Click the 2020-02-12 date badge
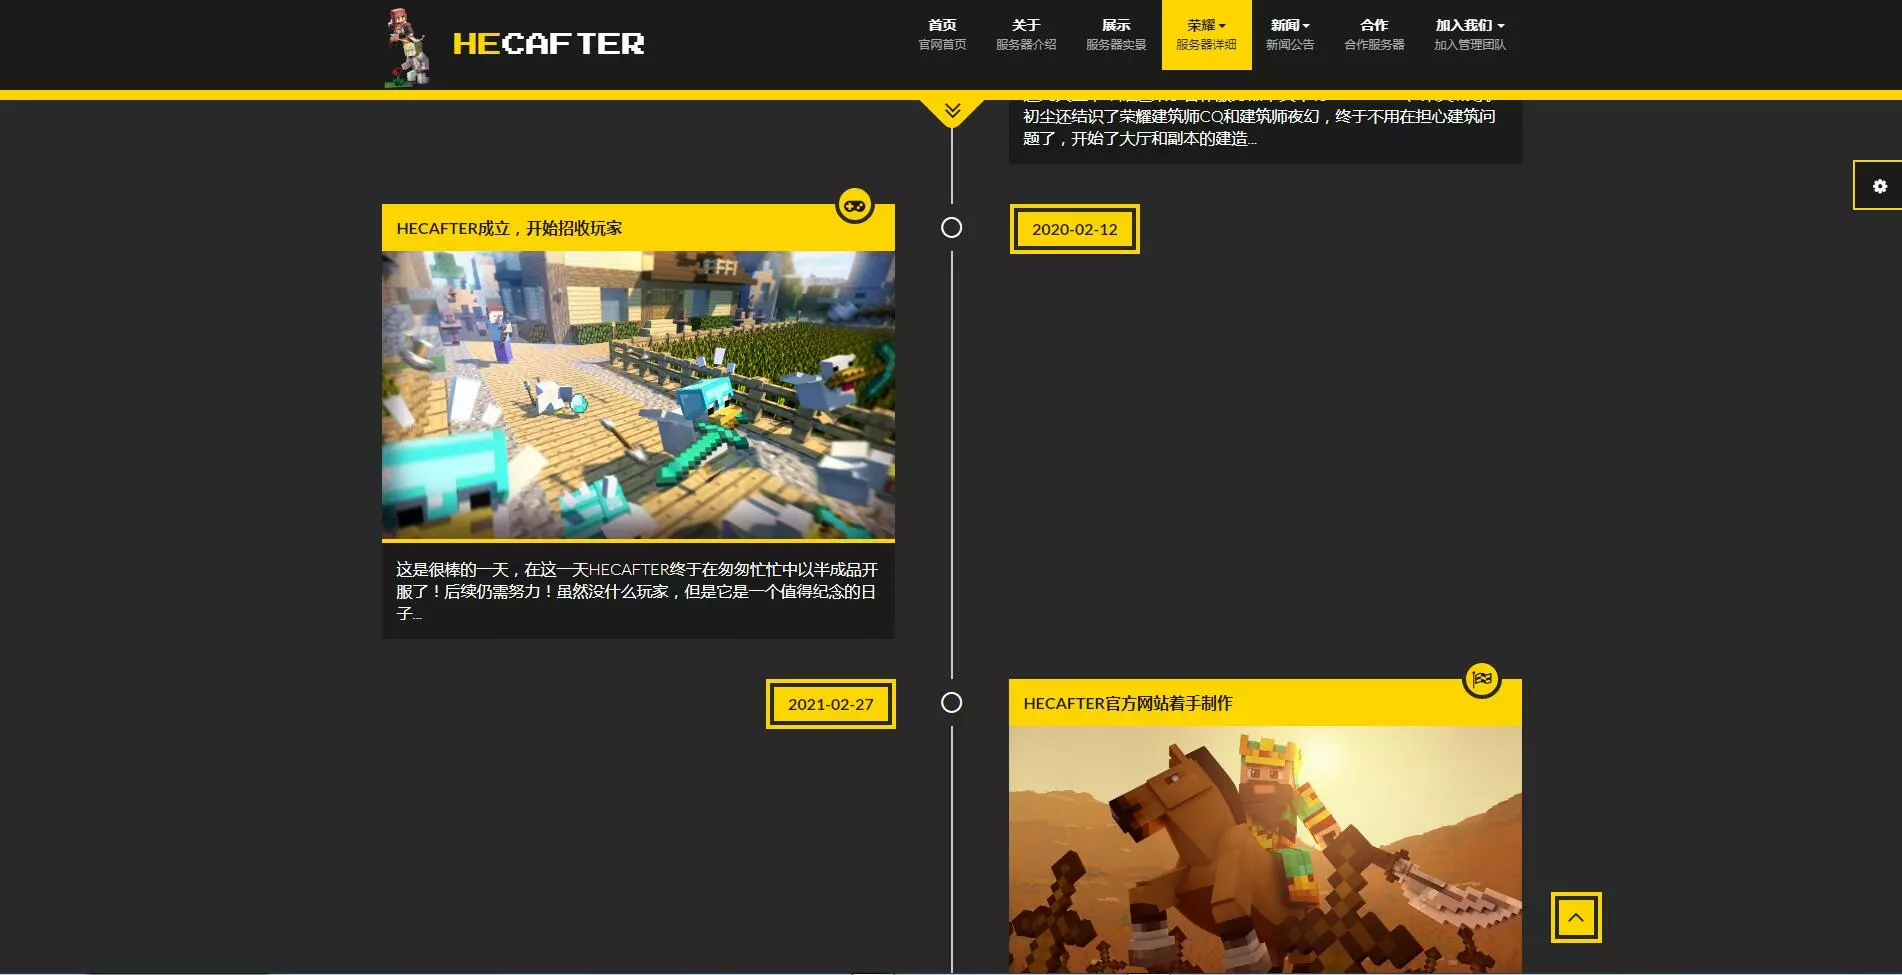1902x975 pixels. 1074,229
